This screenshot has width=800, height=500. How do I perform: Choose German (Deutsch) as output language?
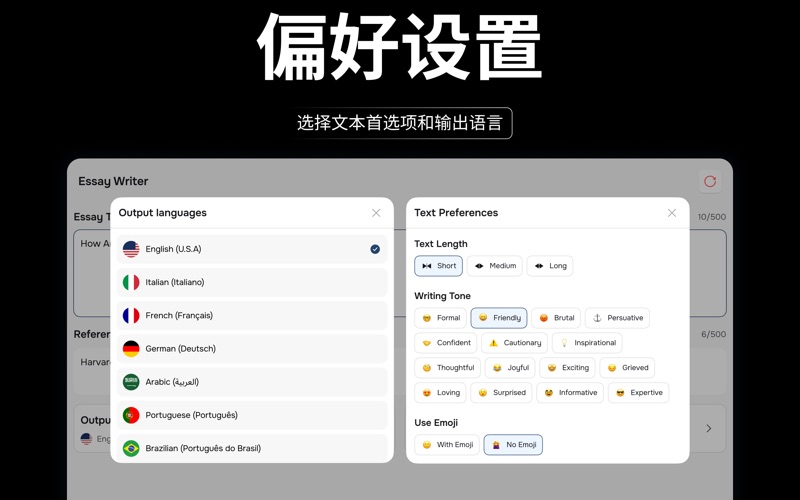(252, 348)
